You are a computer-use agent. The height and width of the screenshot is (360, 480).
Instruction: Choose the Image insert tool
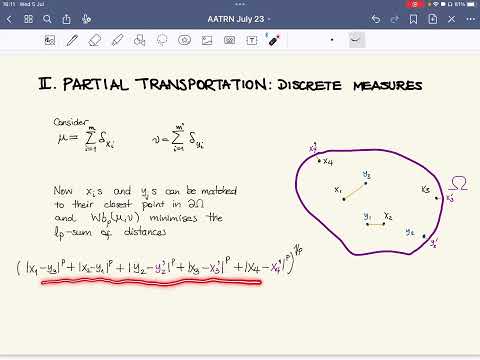tap(207, 40)
